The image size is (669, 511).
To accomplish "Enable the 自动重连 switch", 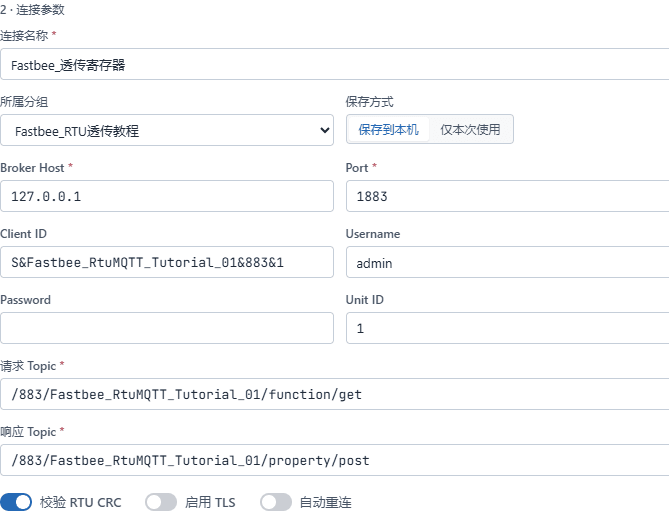I will pyautogui.click(x=276, y=502).
